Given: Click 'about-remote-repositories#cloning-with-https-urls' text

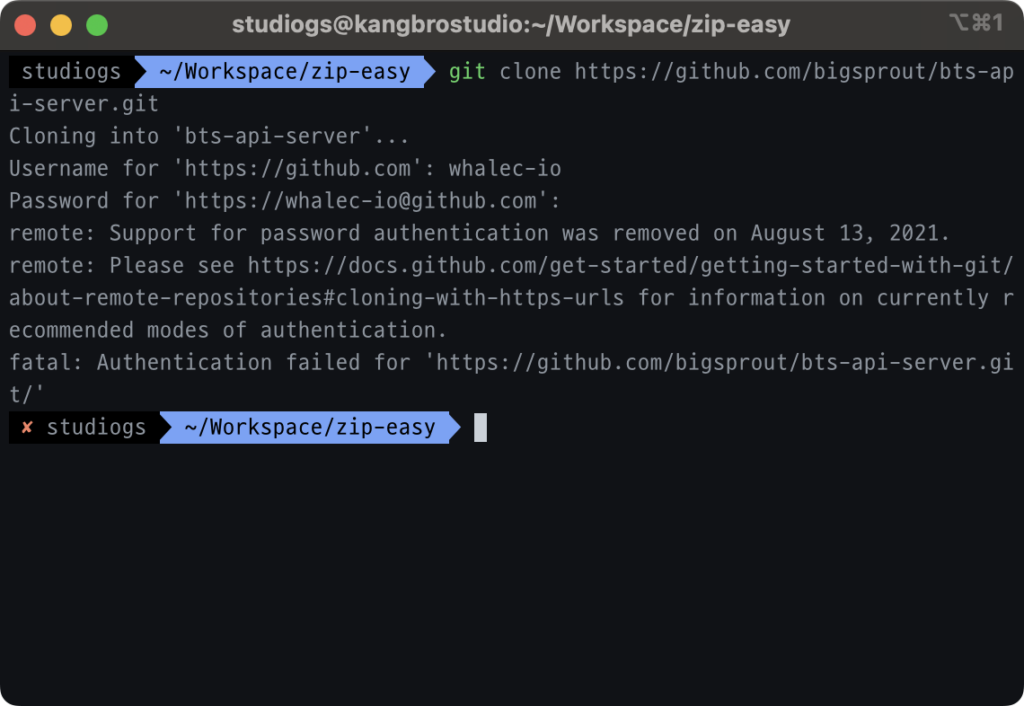Looking at the screenshot, I should coord(317,298).
